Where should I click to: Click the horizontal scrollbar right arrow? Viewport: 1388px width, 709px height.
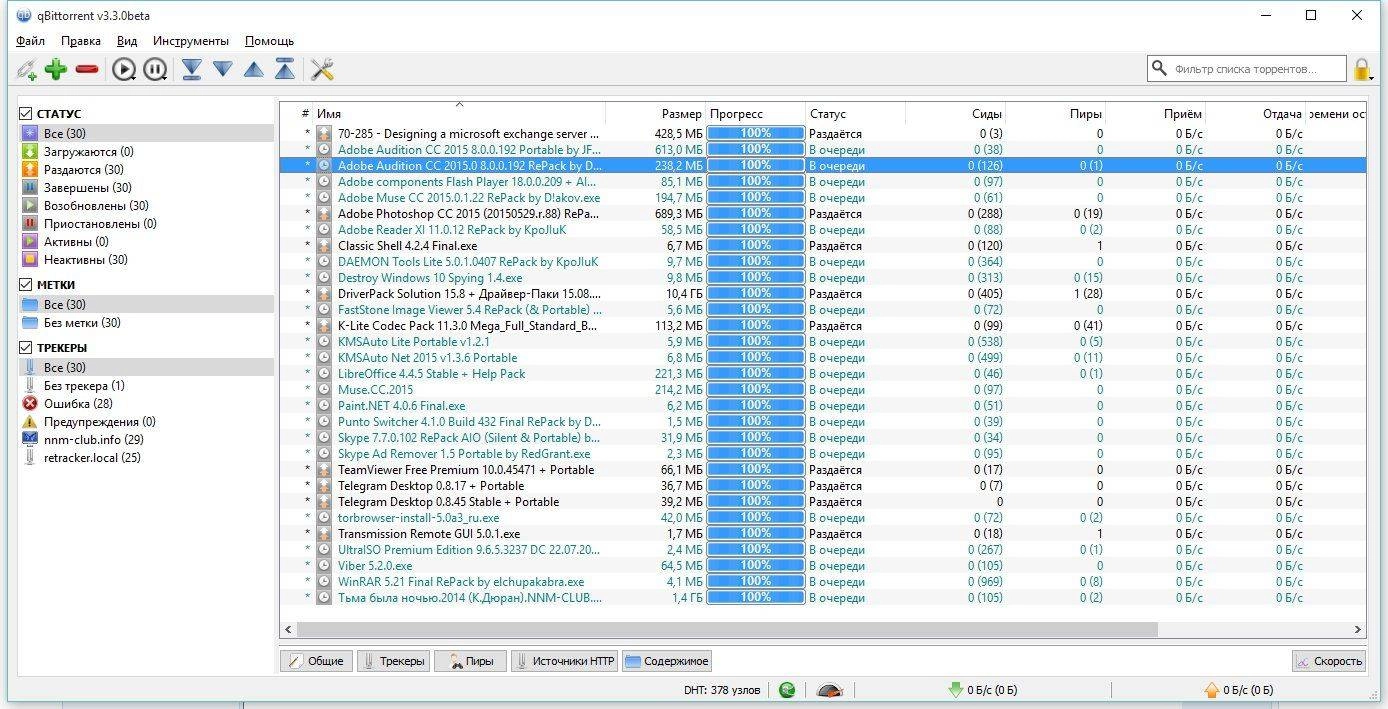[1358, 630]
